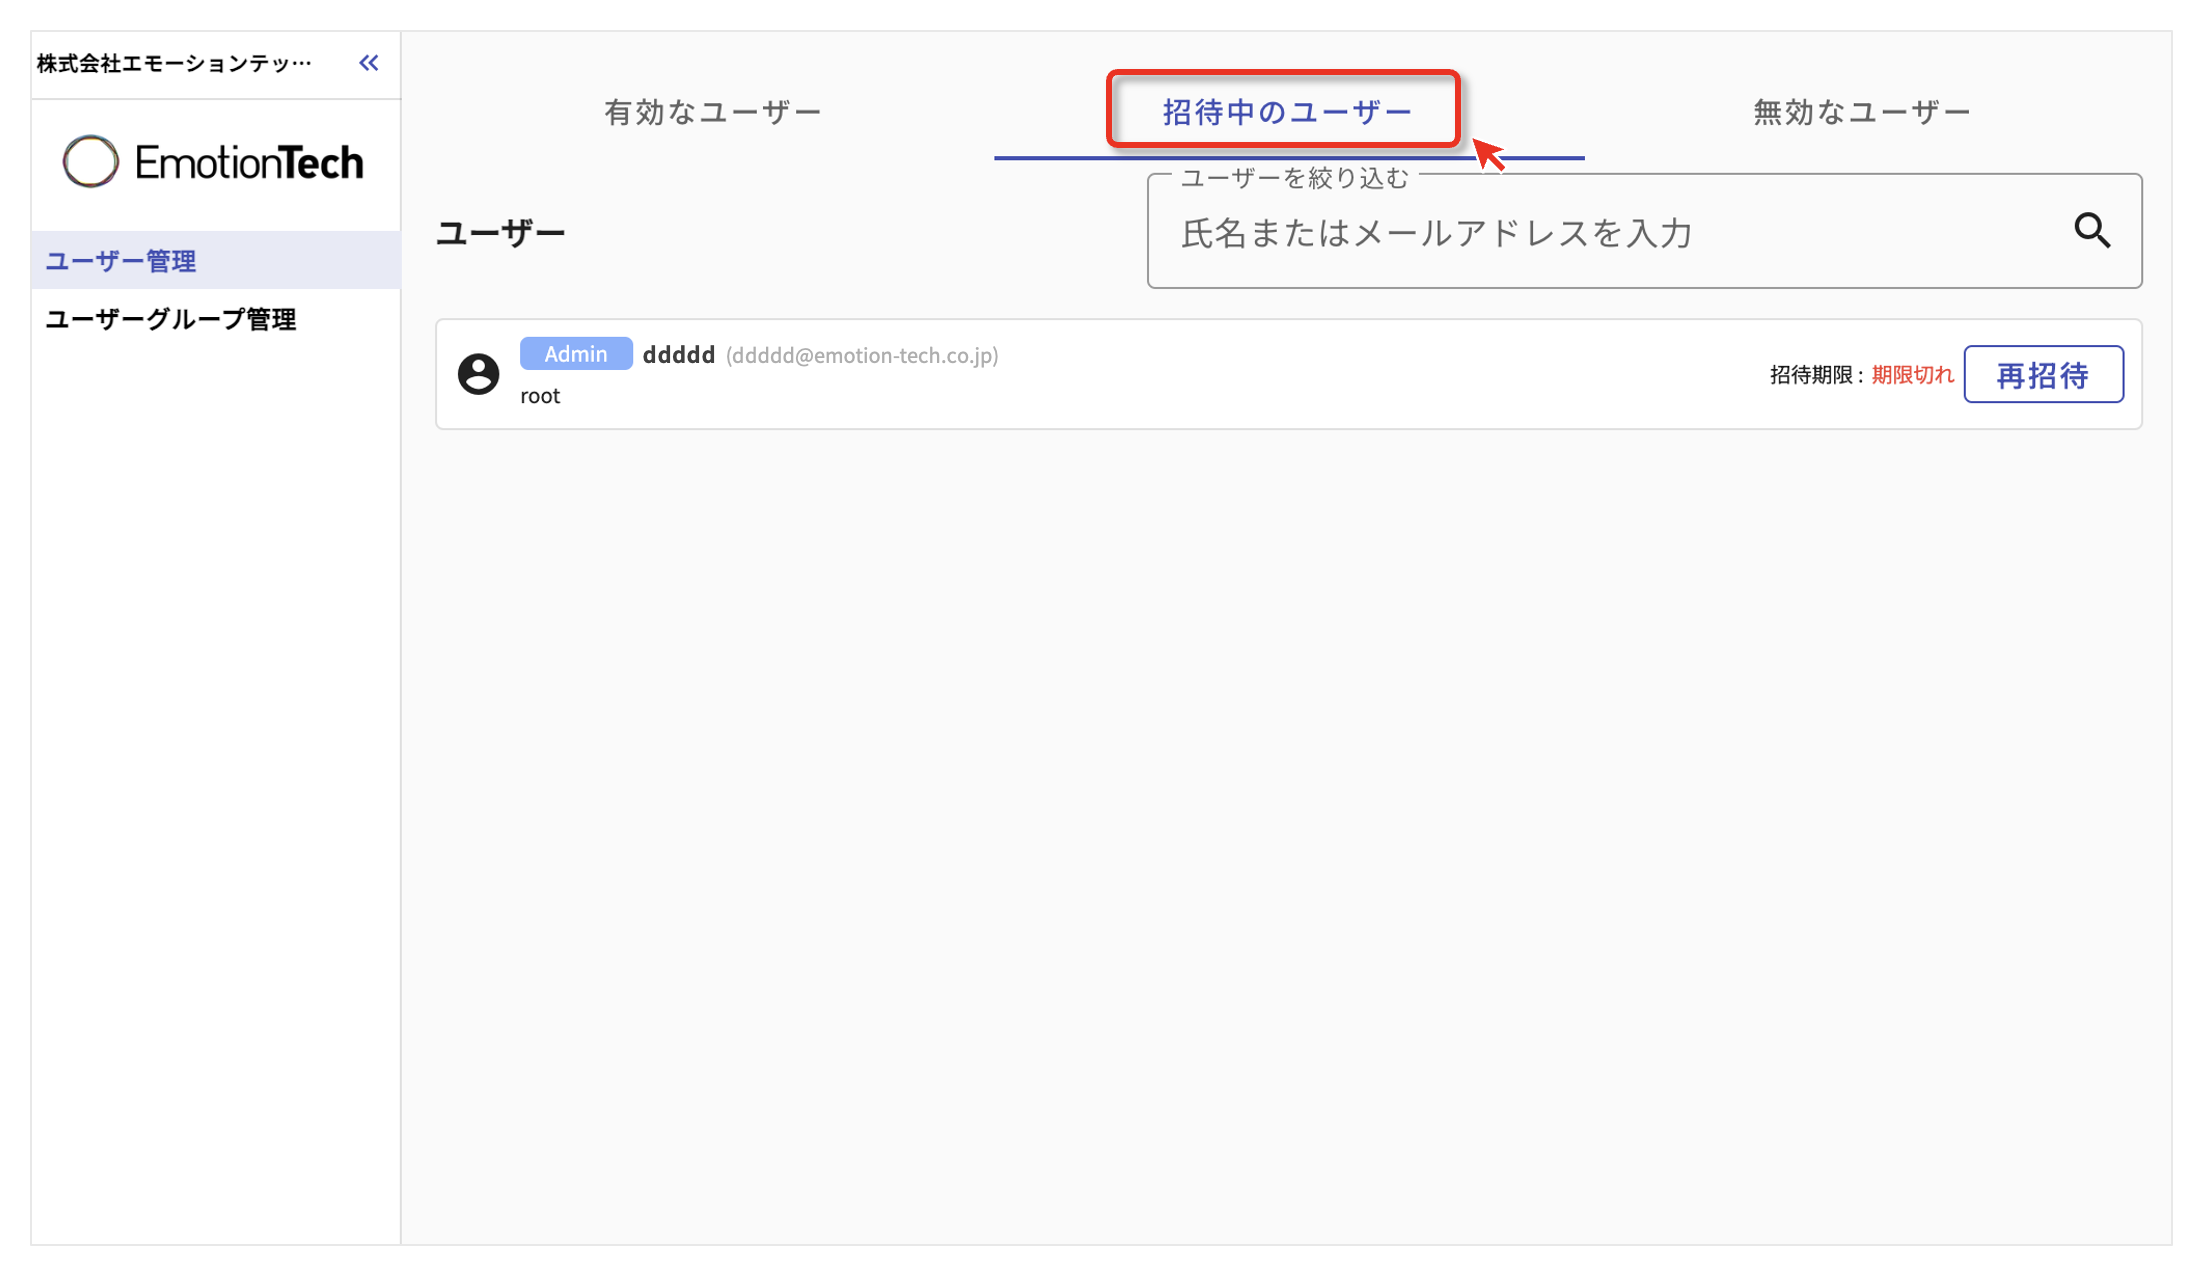Image resolution: width=2206 pixels, height=1280 pixels.
Task: Click the email ddddd@emotion-tech.co.jp
Action: pos(861,356)
